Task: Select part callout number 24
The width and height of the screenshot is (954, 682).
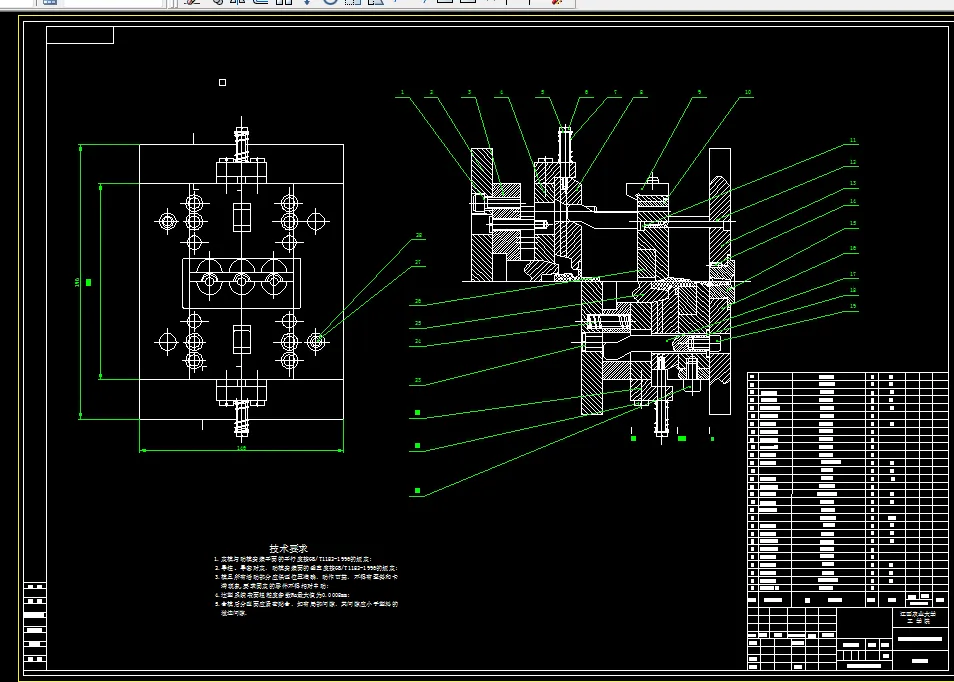Action: tap(418, 341)
